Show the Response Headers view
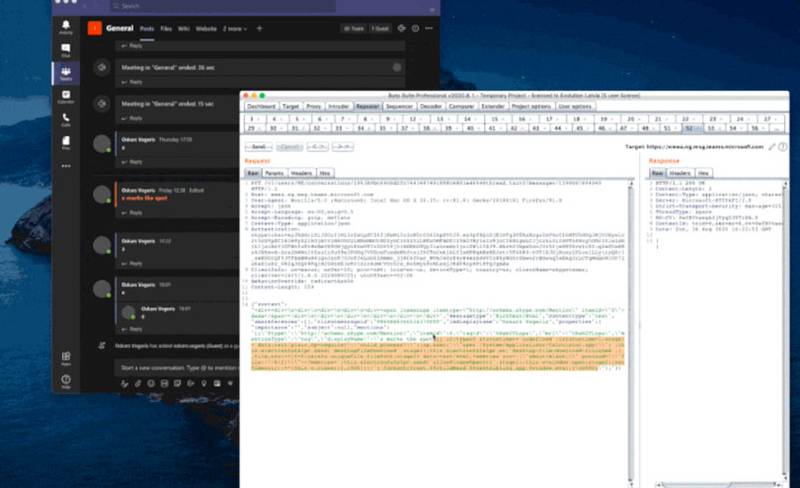This screenshot has height=488, width=800. click(x=680, y=173)
